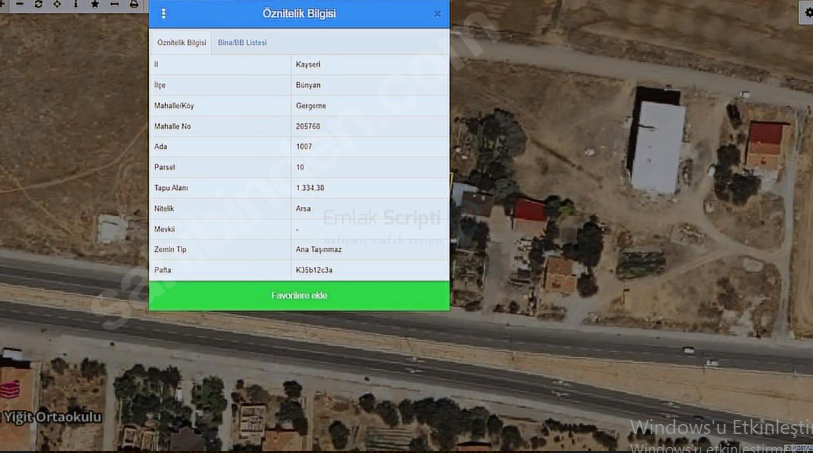The image size is (813, 453).
Task: Zoom in with the plus icon
Action: point(3,4)
